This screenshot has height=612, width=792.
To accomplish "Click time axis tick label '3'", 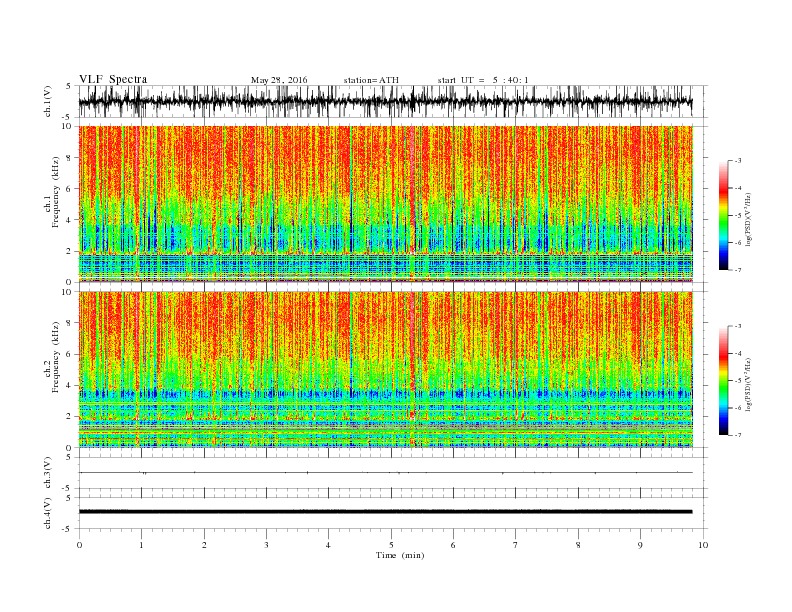I will 266,545.
